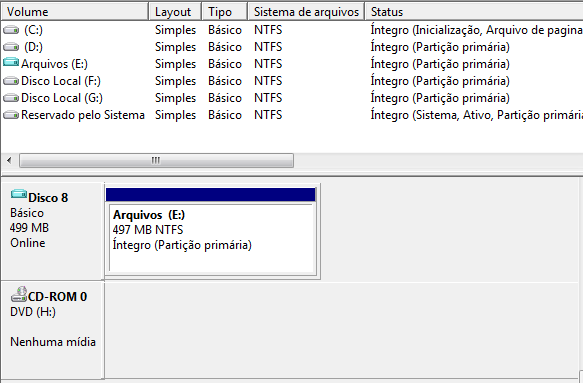Click the horizontal scrollbar left arrow
Viewport: 583px width, 383px height.
tap(9, 161)
